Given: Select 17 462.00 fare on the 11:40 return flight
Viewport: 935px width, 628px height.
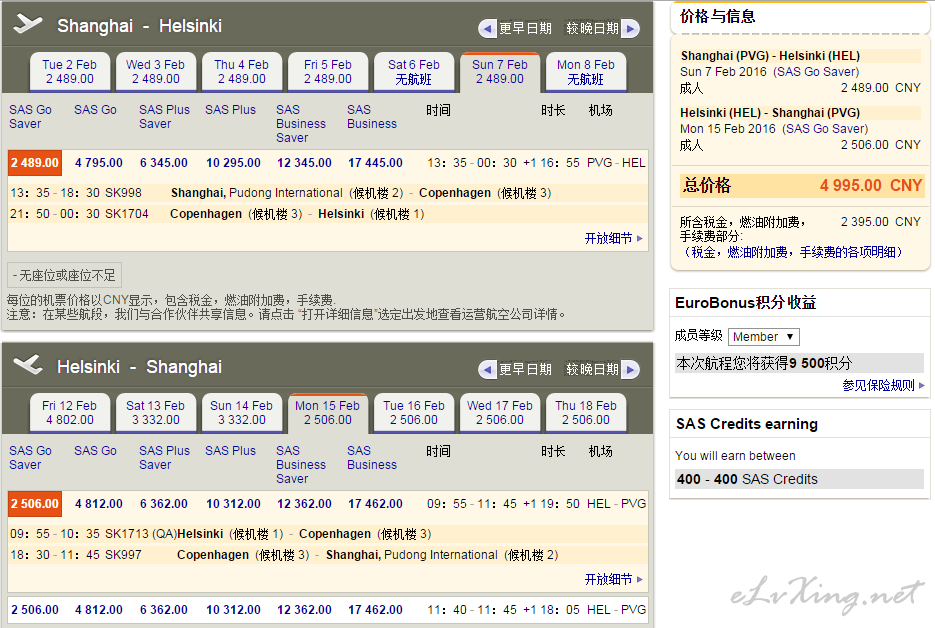Looking at the screenshot, I should [375, 610].
